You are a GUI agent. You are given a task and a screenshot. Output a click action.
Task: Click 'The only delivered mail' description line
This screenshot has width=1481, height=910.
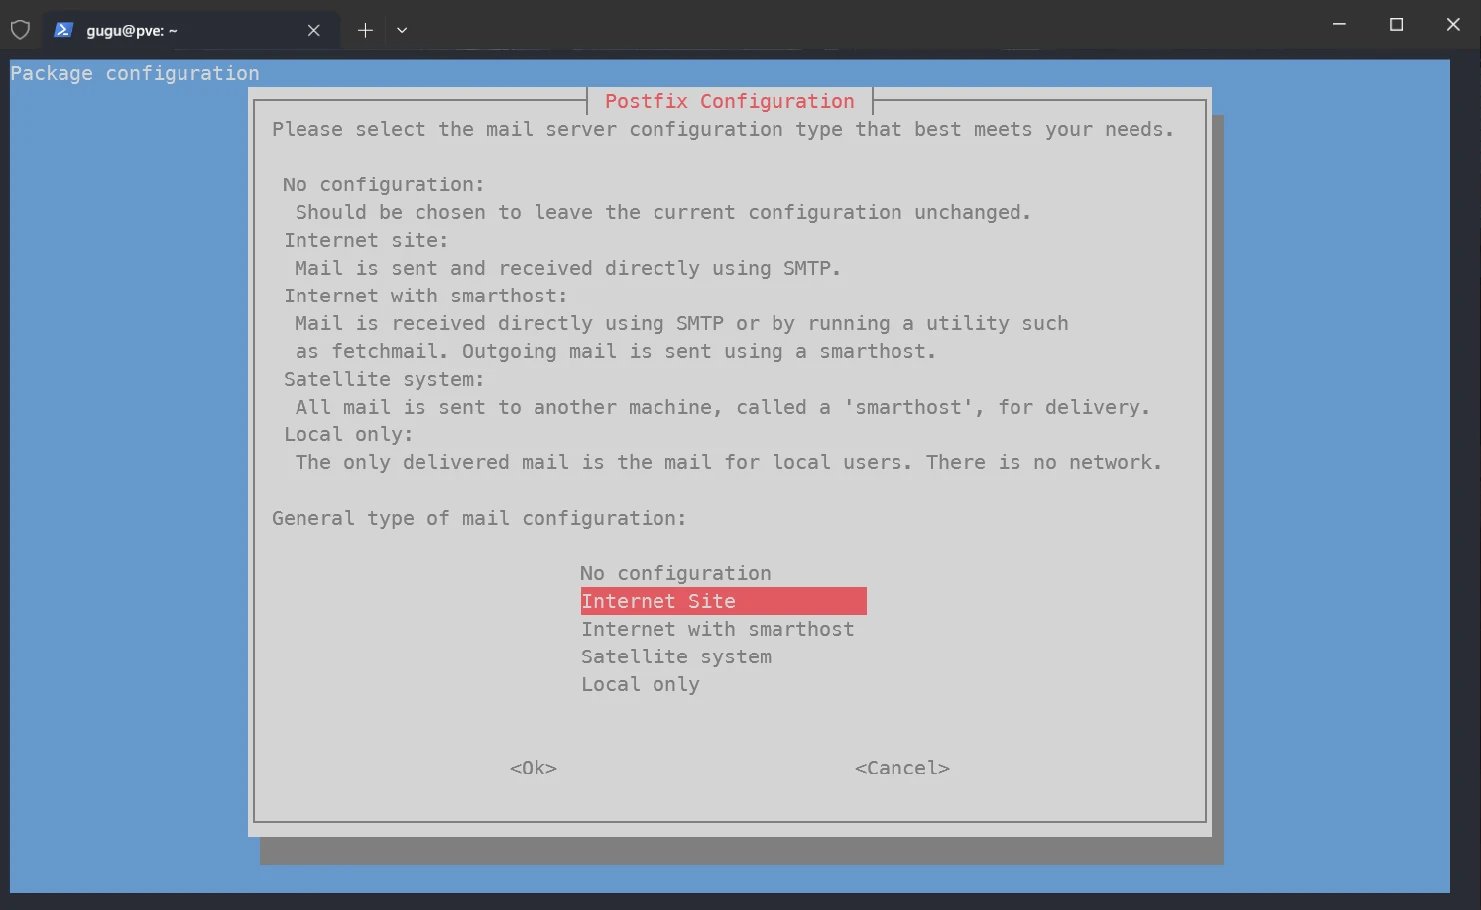(x=729, y=462)
